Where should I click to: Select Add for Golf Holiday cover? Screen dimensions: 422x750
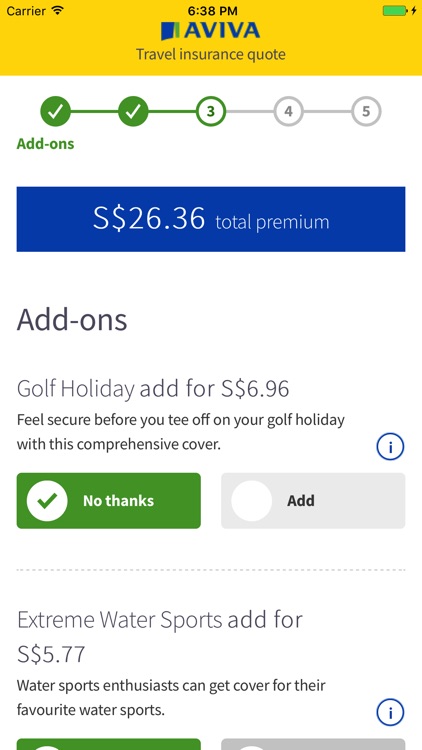point(313,501)
